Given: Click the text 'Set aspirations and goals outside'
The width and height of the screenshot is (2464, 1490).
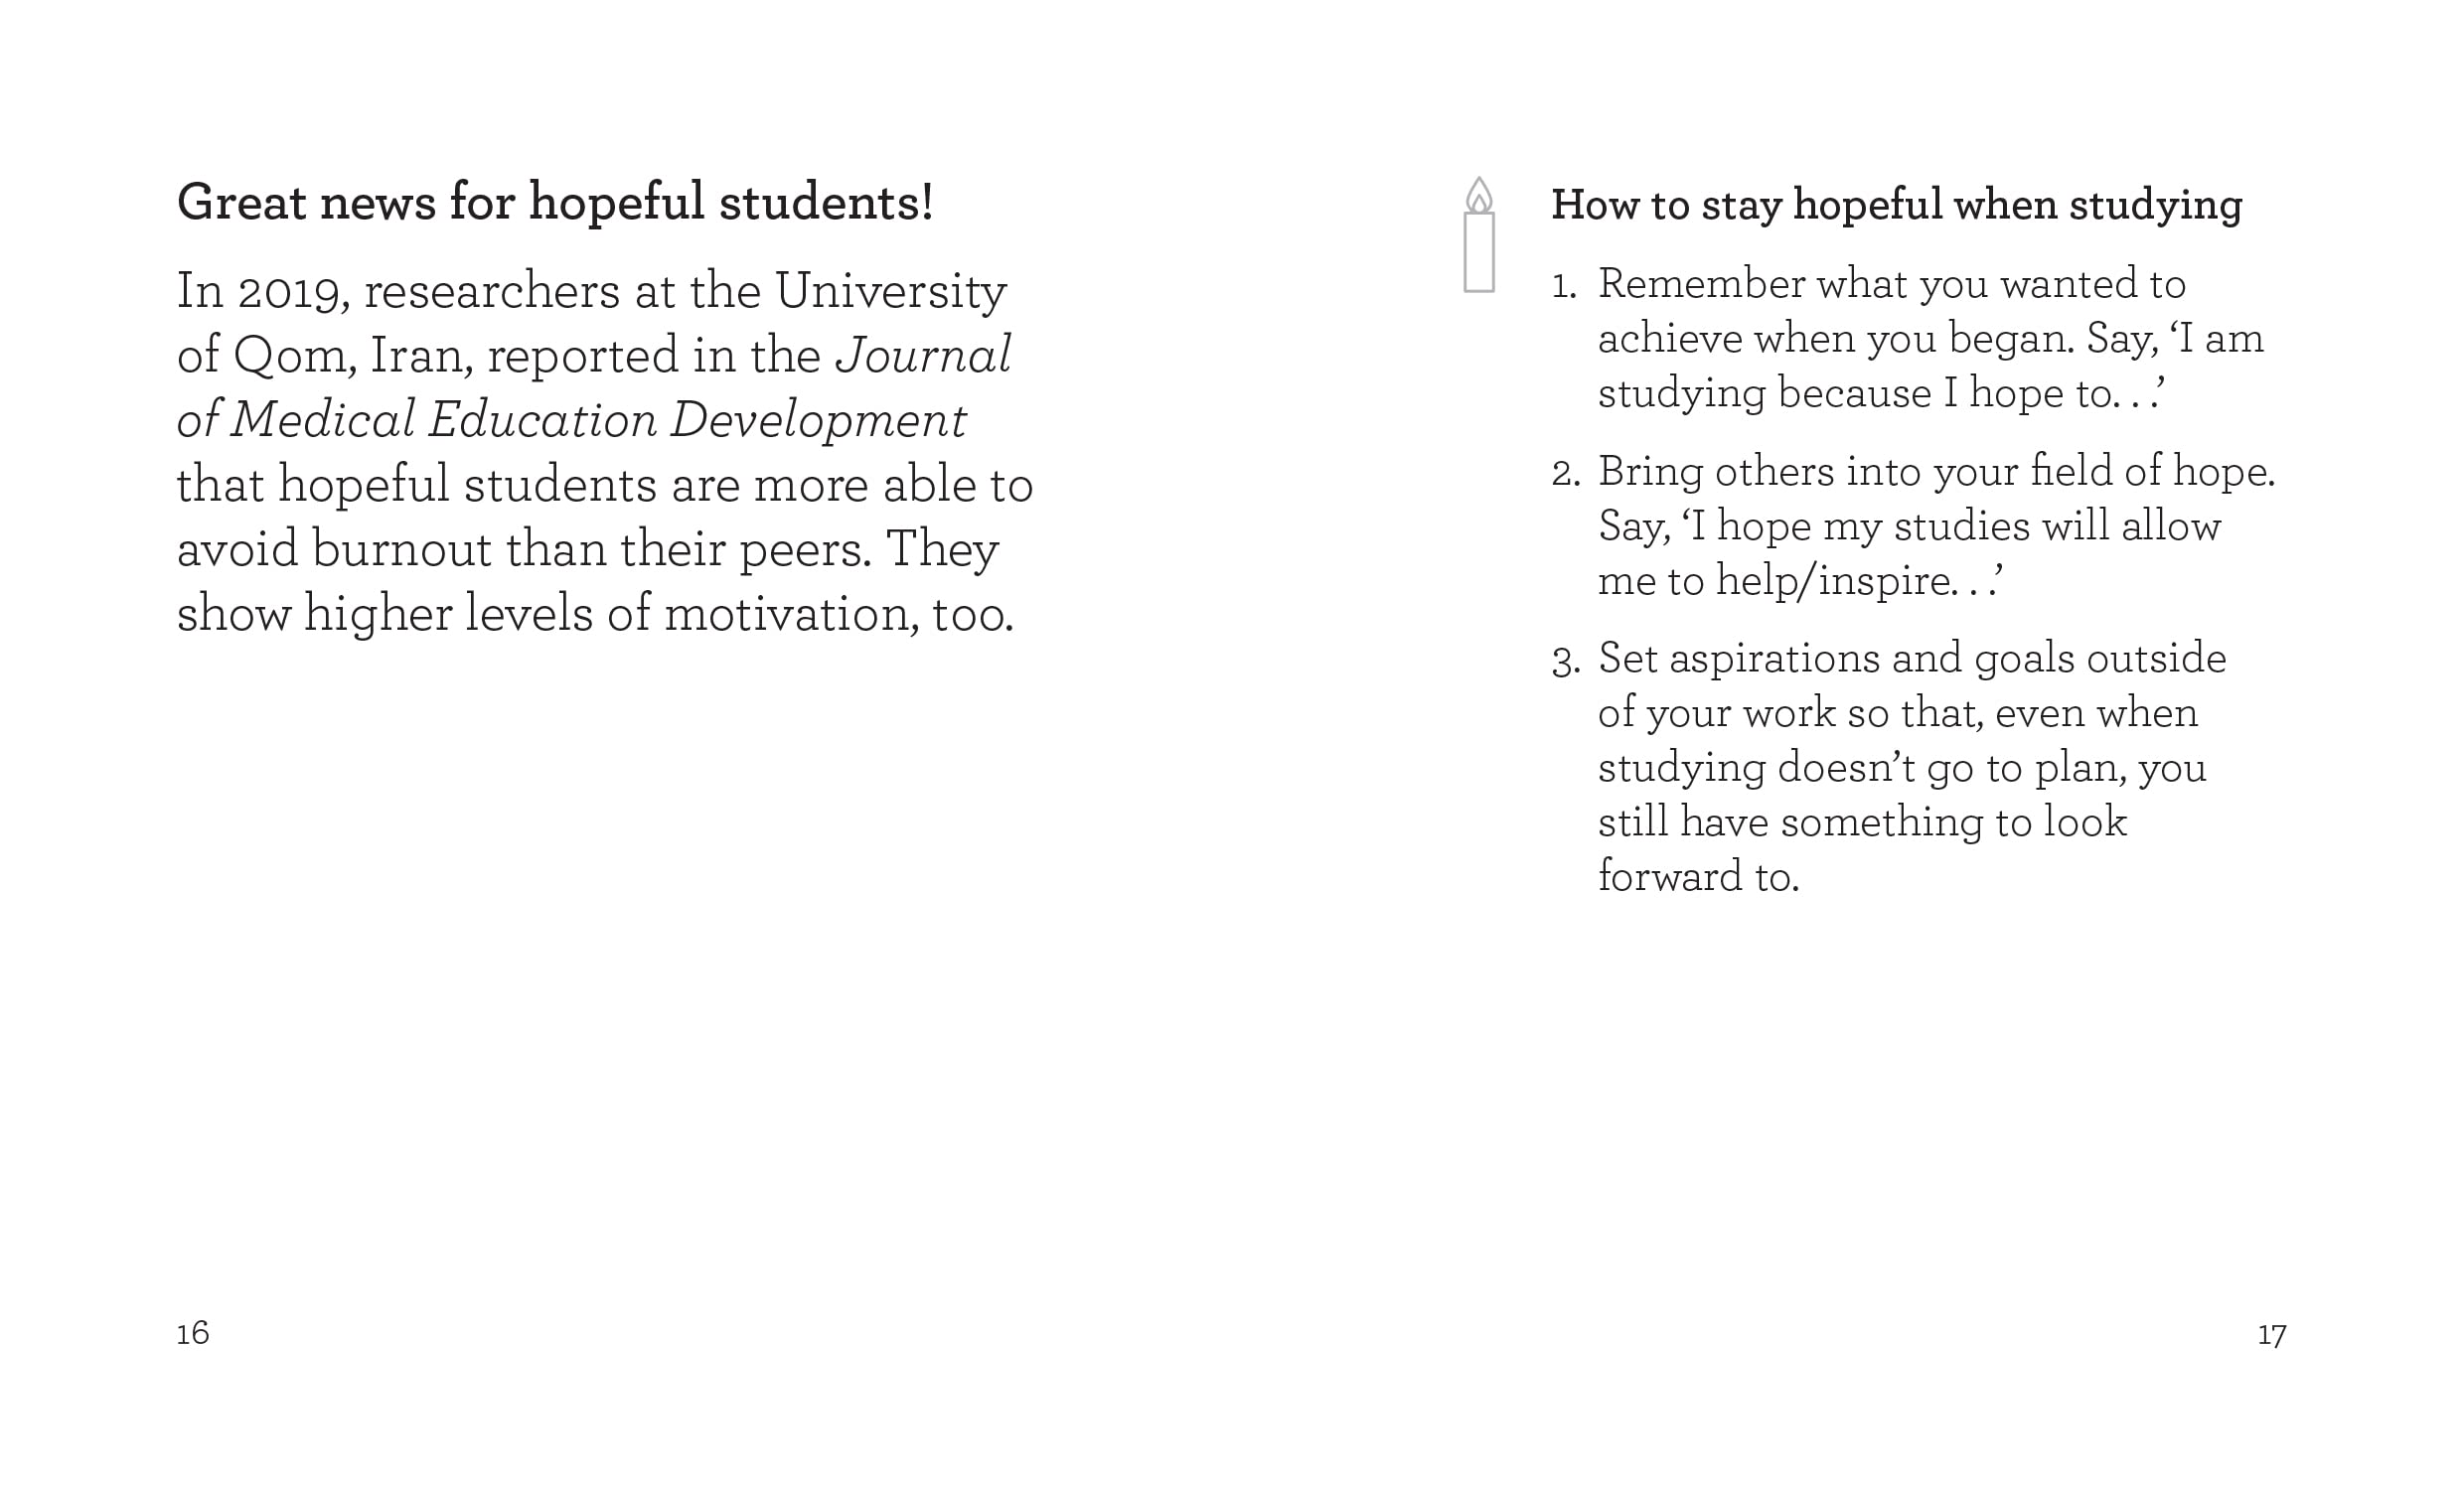Looking at the screenshot, I should tap(1911, 658).
